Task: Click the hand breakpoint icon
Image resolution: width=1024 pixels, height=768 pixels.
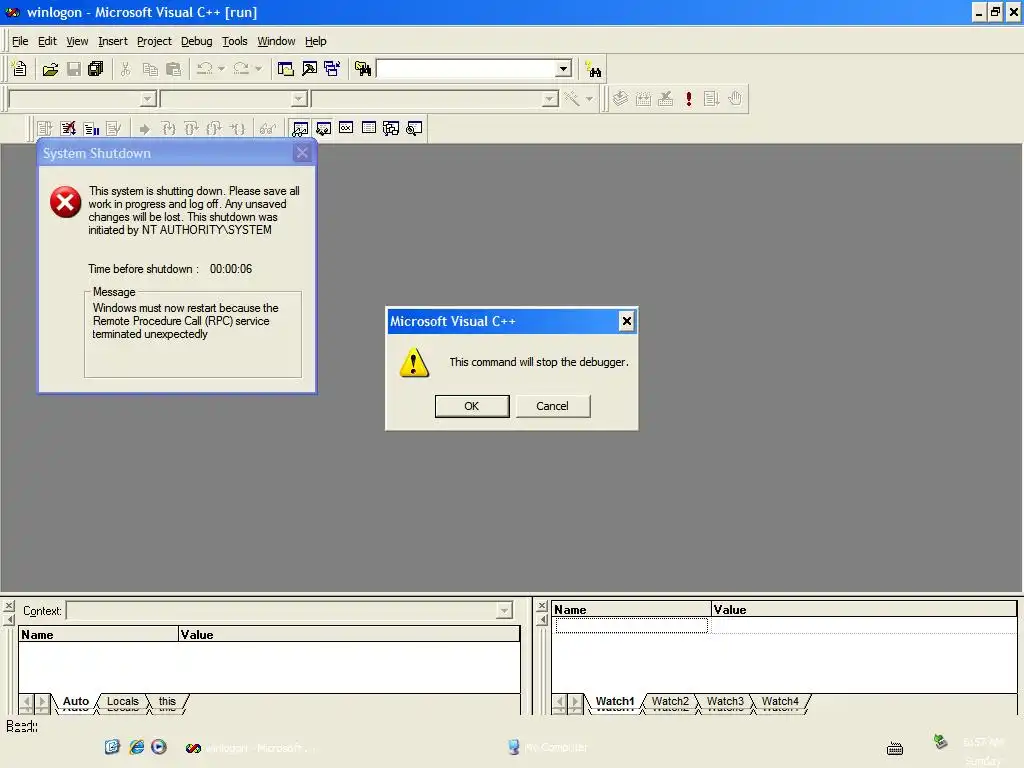Action: (735, 99)
